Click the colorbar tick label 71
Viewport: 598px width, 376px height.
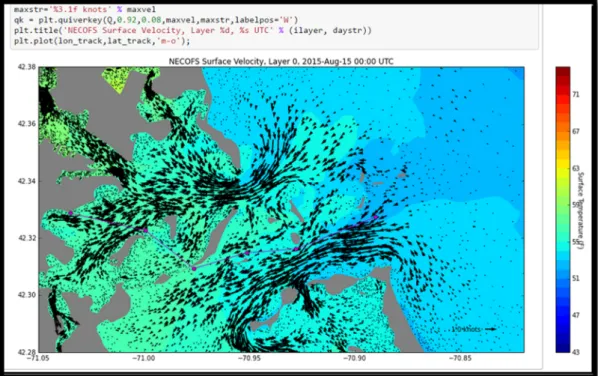point(576,95)
